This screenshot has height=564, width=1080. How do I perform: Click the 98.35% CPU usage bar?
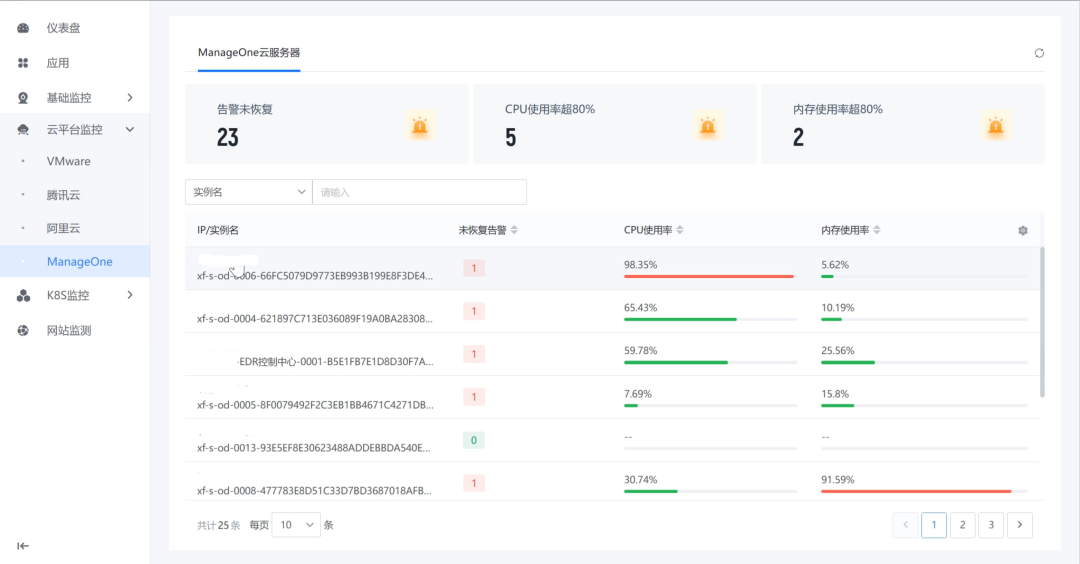point(710,276)
